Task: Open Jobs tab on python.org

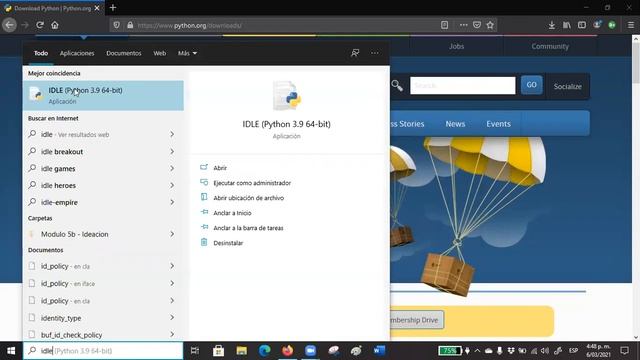Action: (x=456, y=47)
